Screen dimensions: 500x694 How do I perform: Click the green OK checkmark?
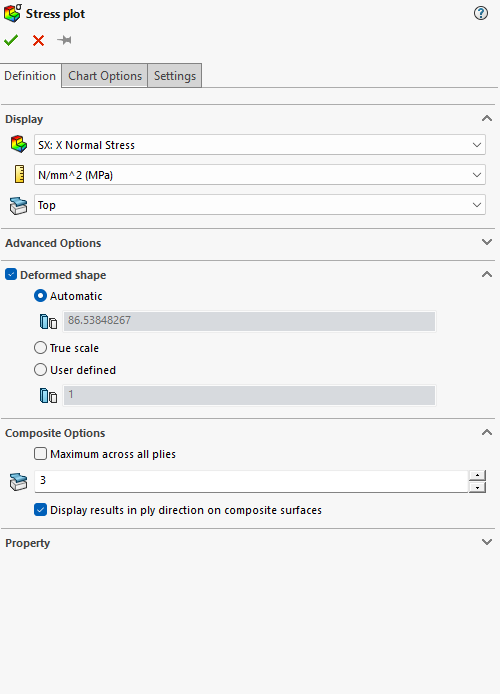[x=11, y=40]
